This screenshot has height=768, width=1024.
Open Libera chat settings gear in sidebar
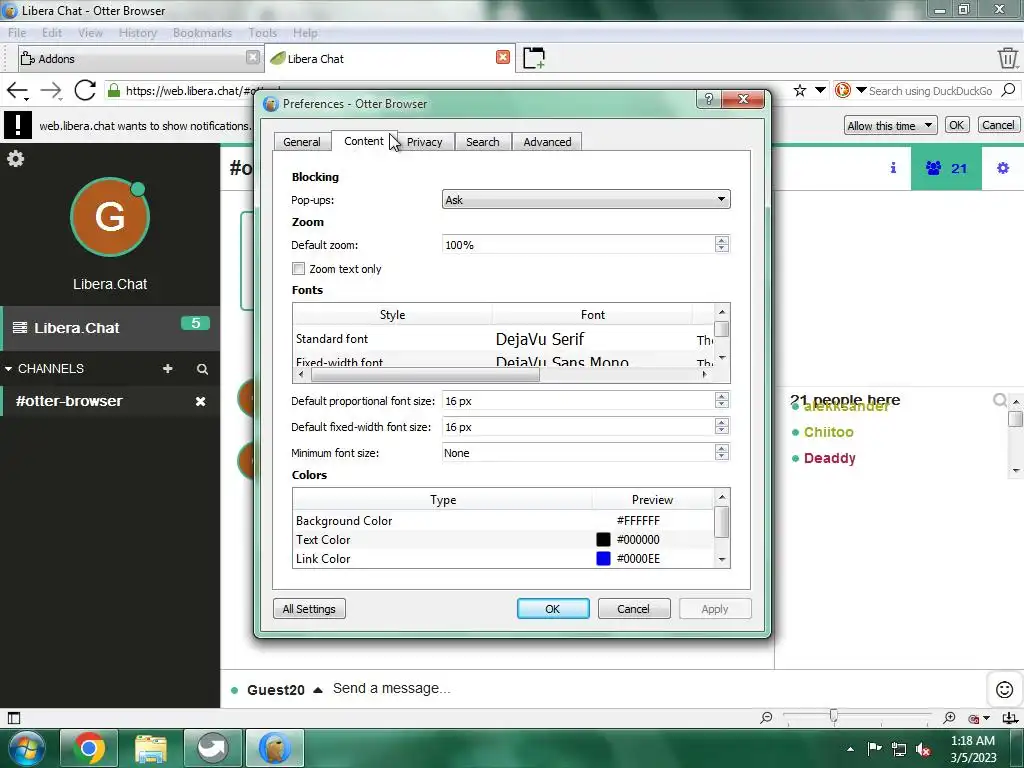coord(16,159)
